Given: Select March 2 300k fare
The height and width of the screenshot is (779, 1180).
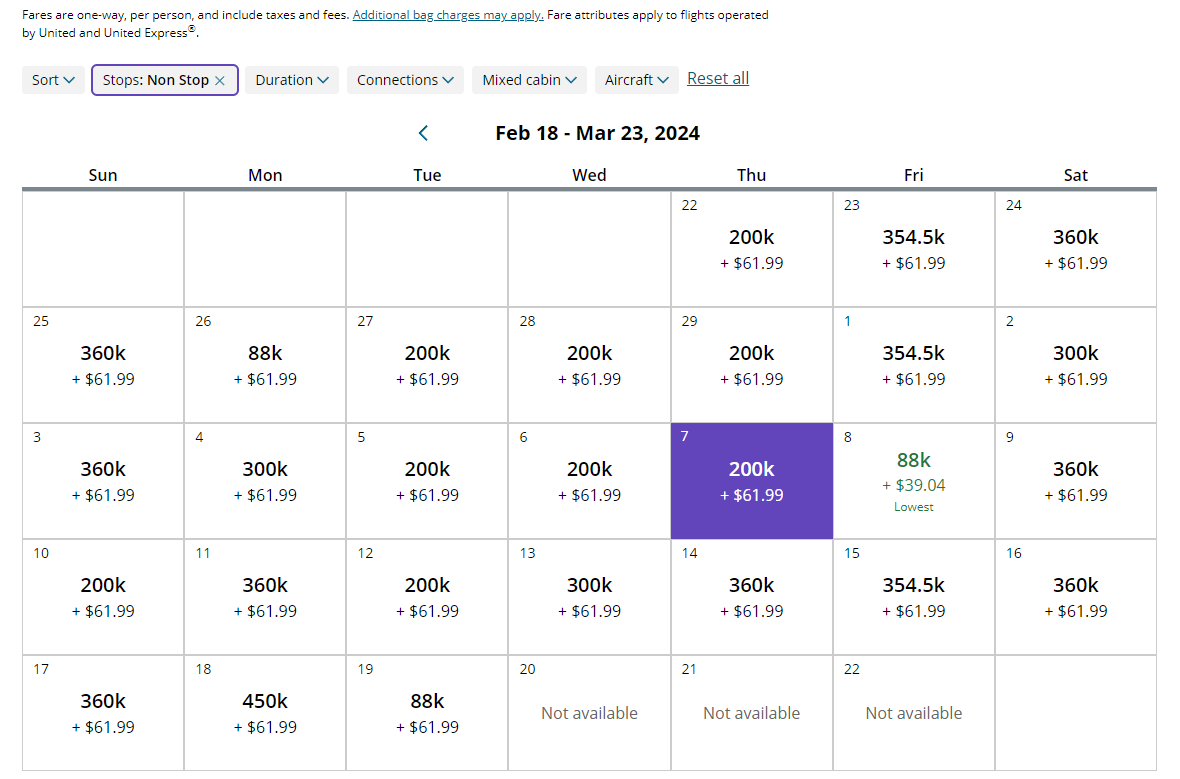Looking at the screenshot, I should pos(1076,364).
